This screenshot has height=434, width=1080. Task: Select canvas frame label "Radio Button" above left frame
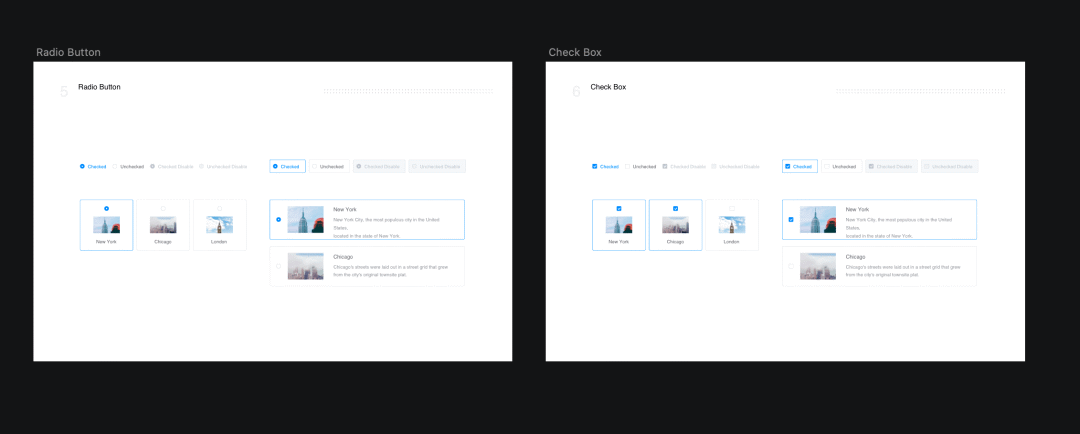pos(68,52)
